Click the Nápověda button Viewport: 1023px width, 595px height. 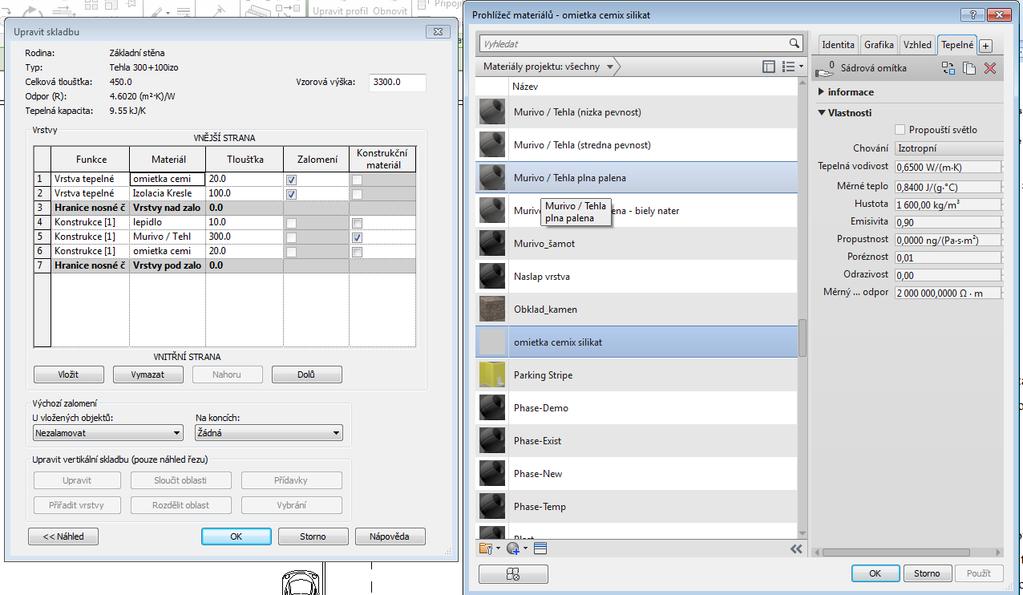coord(390,536)
